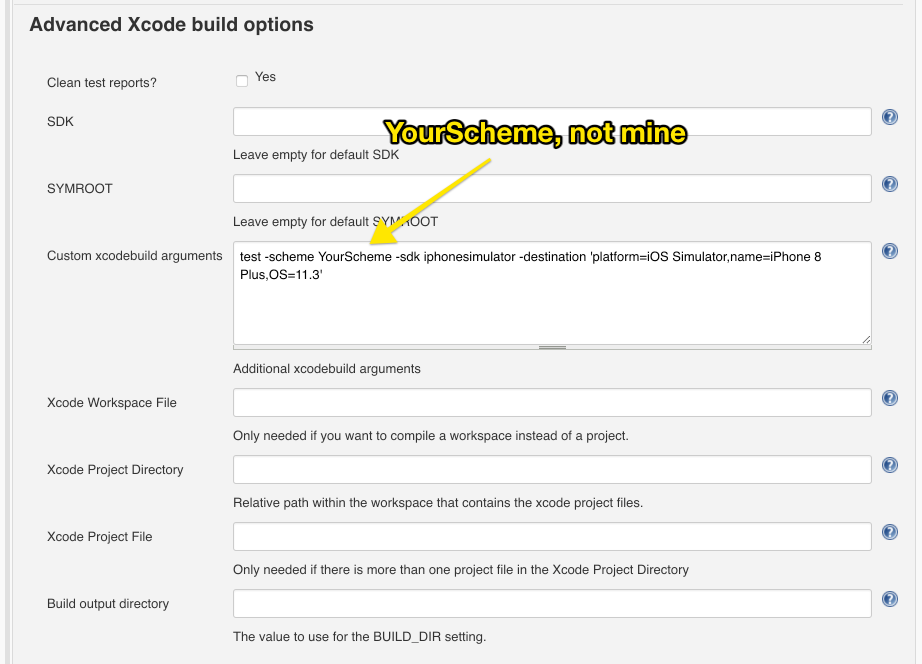
Task: Open help for the SYMROOT field
Action: (x=890, y=184)
